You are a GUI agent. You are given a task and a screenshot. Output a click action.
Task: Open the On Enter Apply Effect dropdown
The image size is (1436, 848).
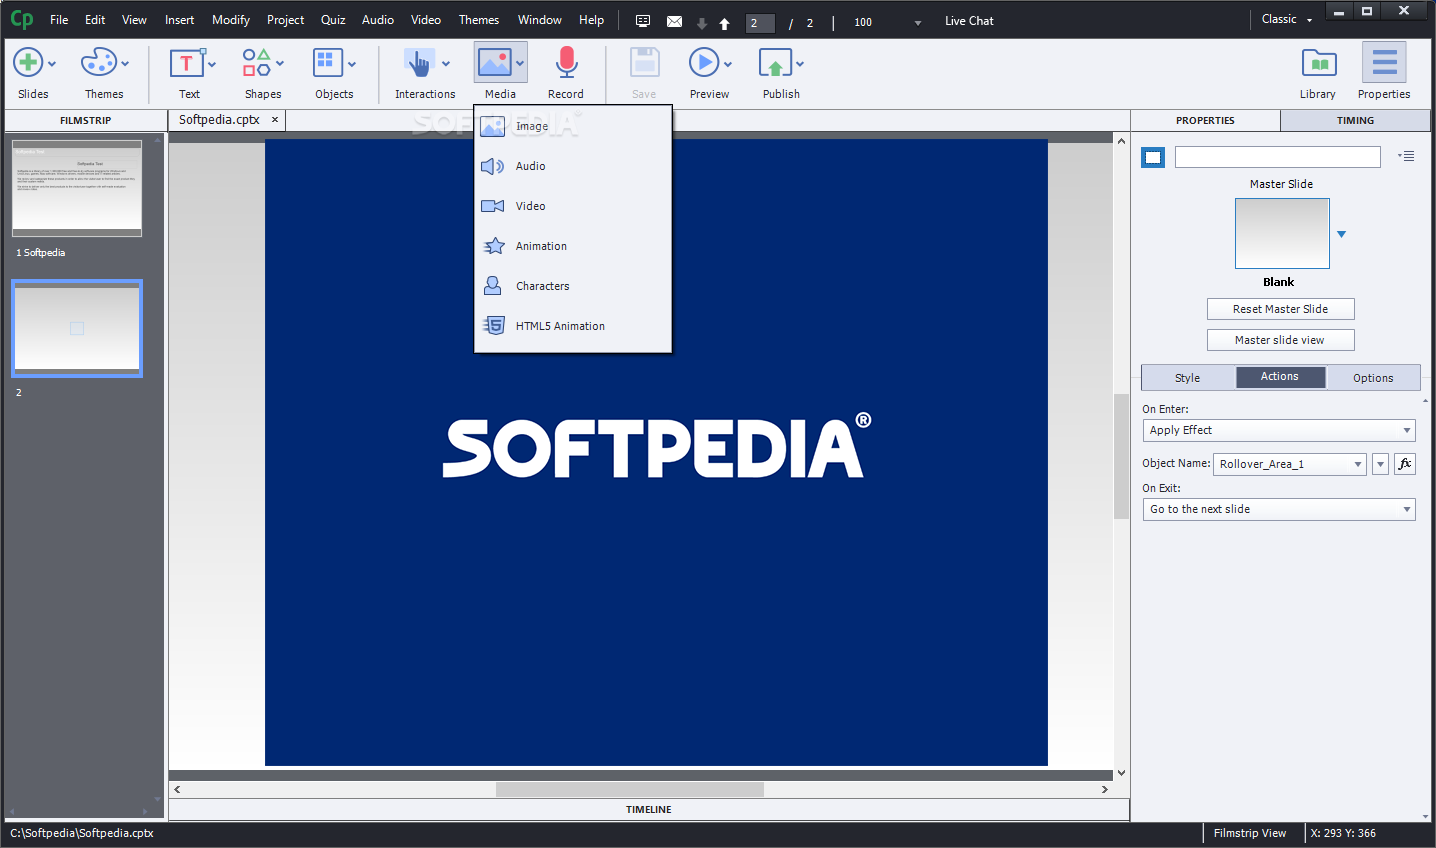1279,430
